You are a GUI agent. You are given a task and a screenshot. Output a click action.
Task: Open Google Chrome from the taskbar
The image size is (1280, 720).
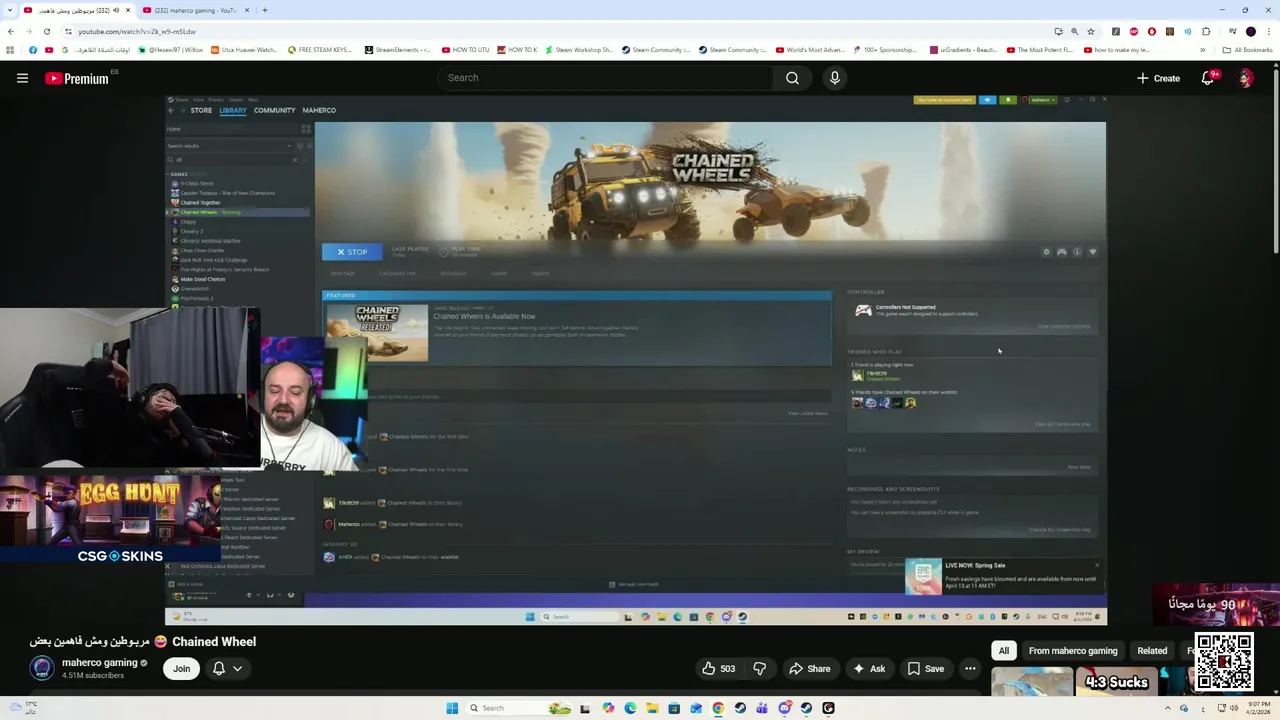pyautogui.click(x=718, y=708)
